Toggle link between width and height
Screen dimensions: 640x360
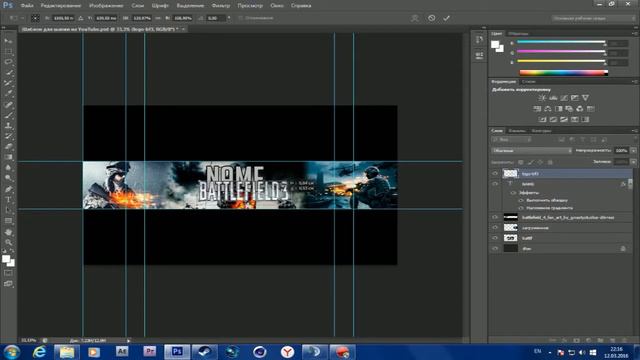tap(158, 18)
